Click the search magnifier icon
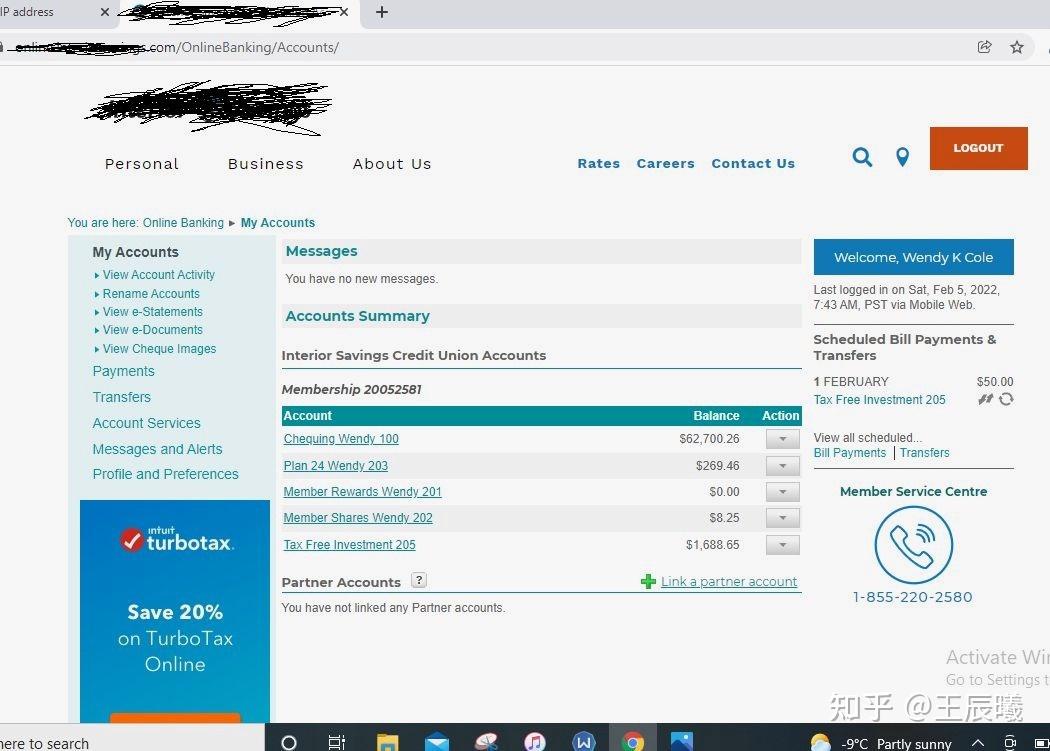The image size is (1050, 751). [862, 157]
